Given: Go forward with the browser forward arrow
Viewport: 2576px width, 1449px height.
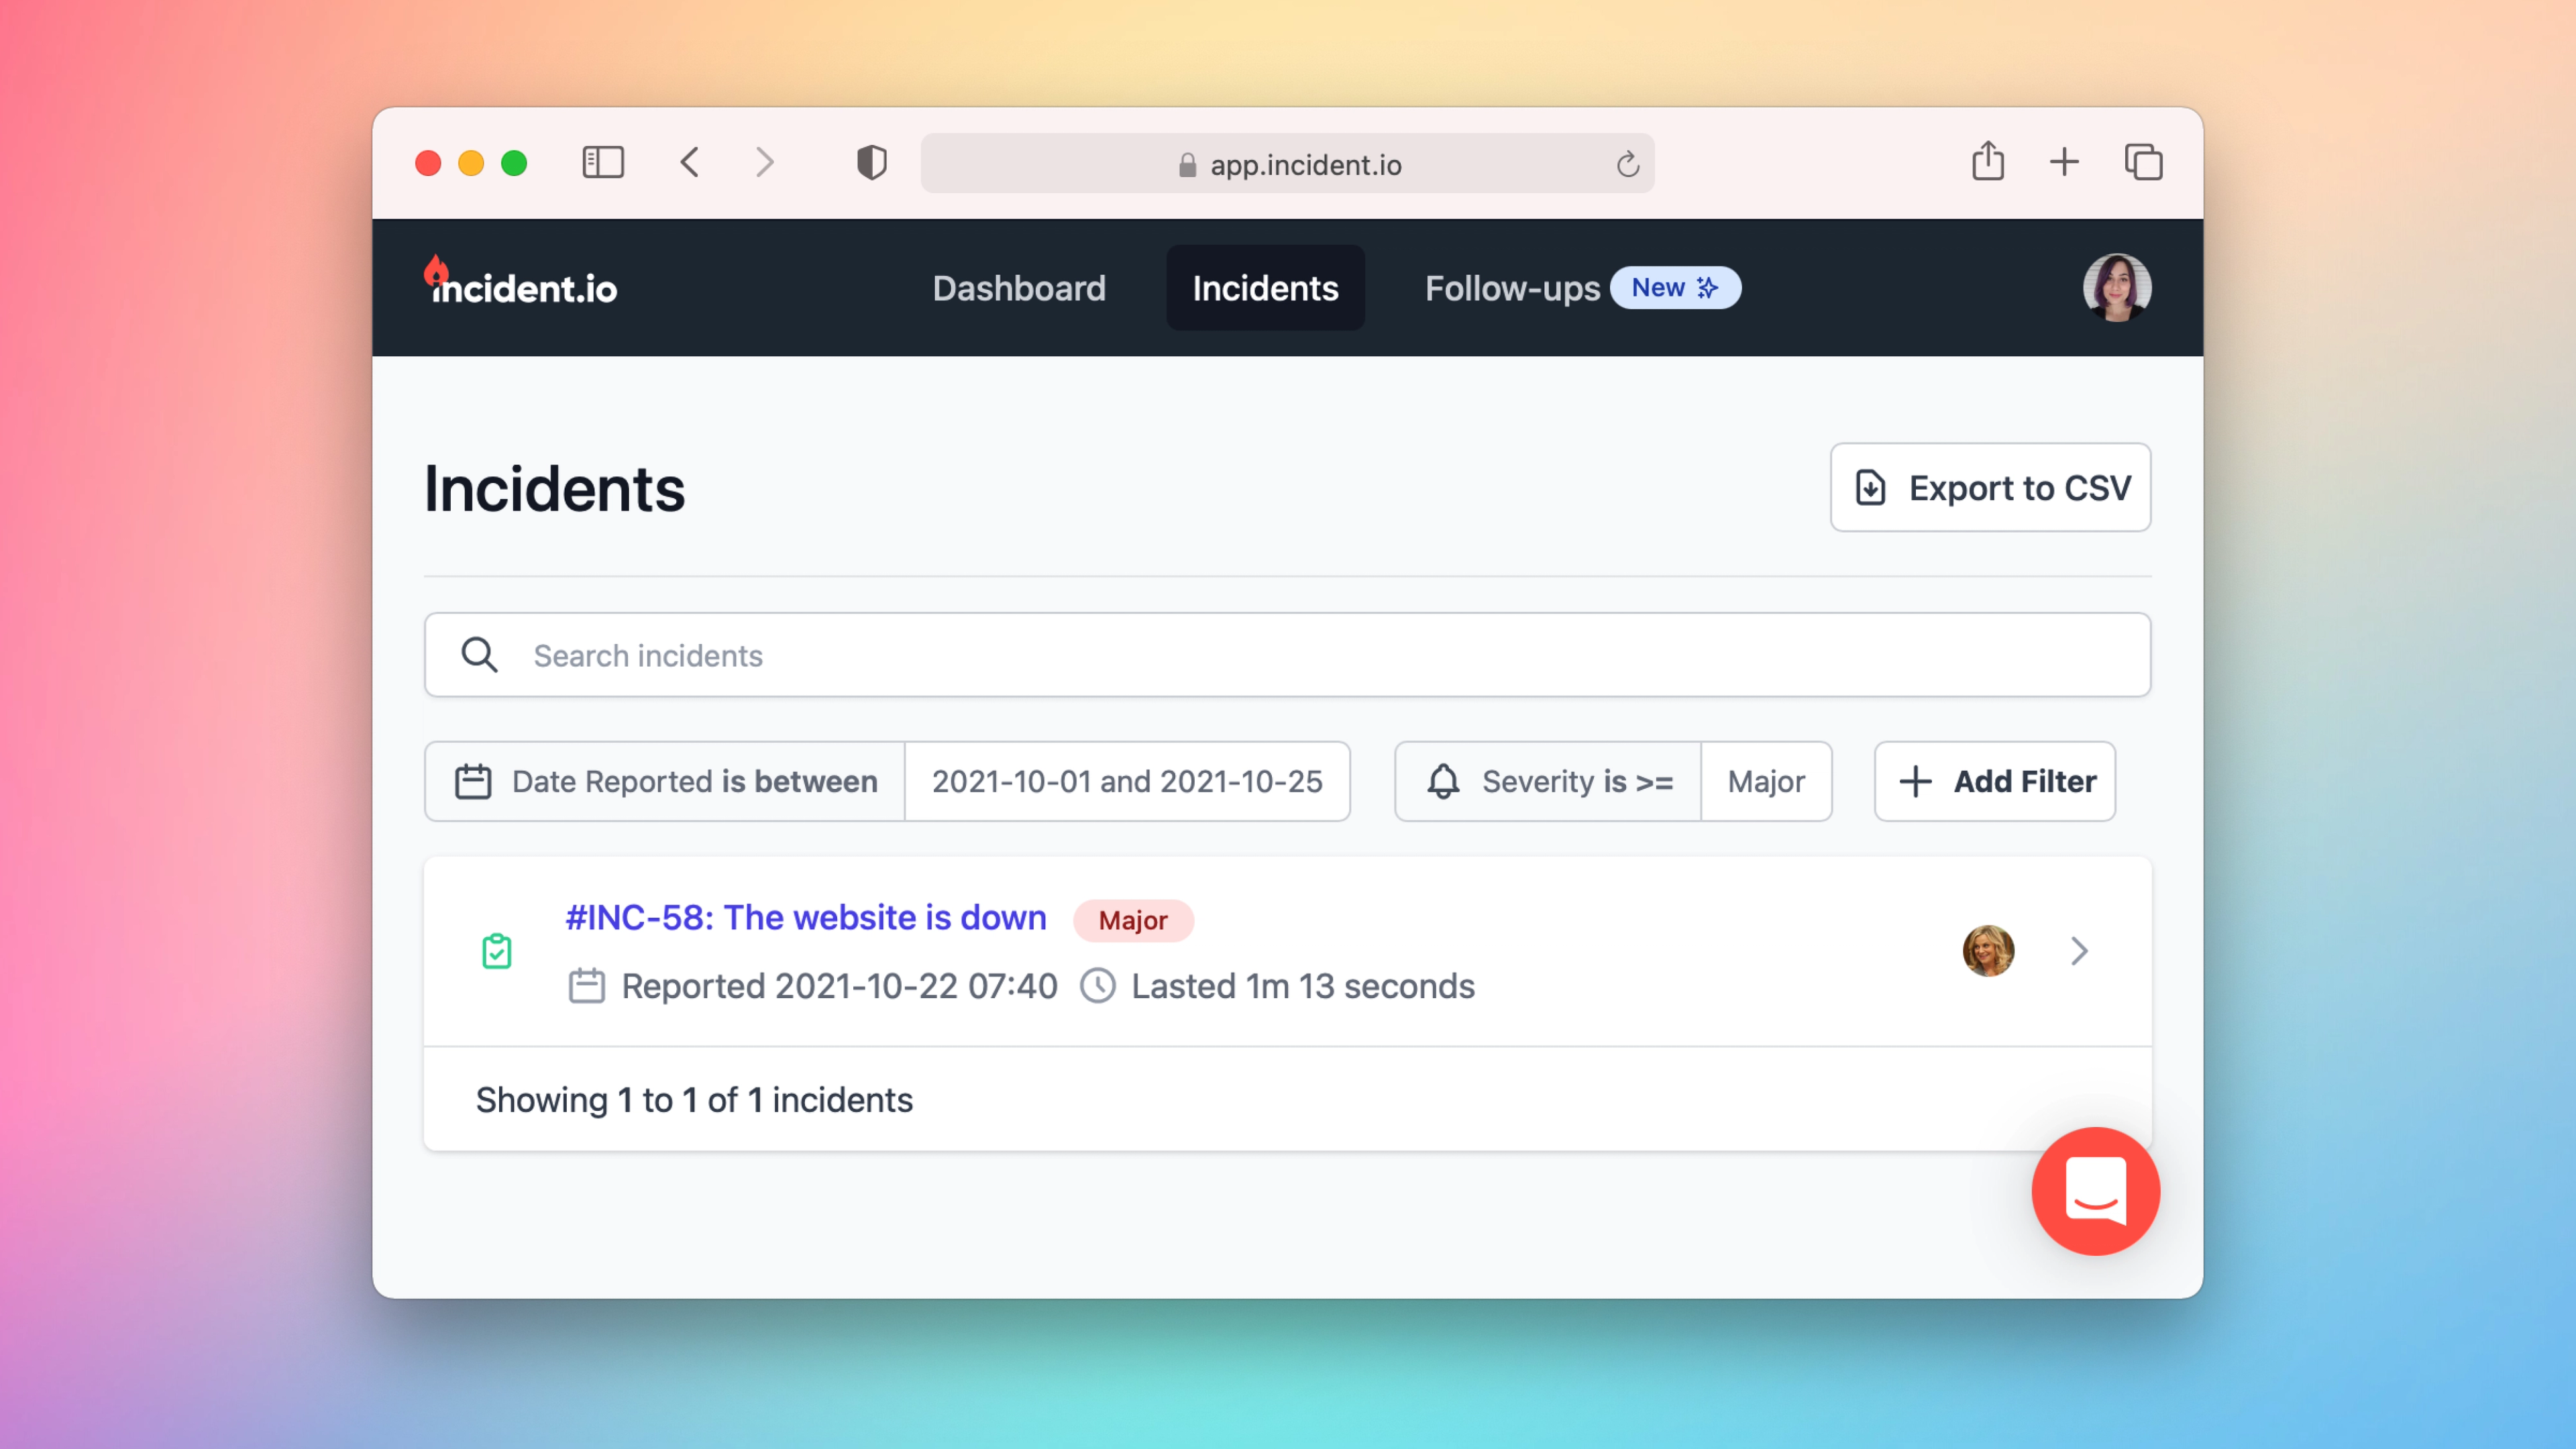Looking at the screenshot, I should point(765,162).
